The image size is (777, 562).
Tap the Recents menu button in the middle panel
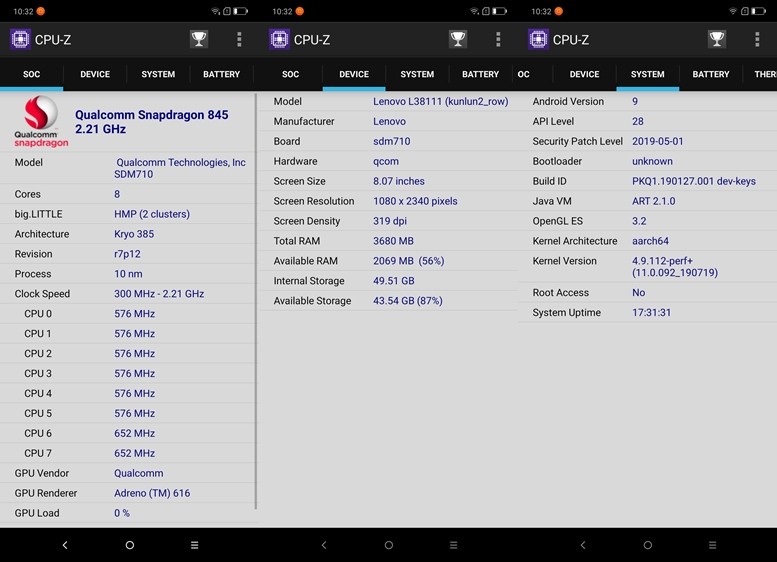tap(453, 545)
